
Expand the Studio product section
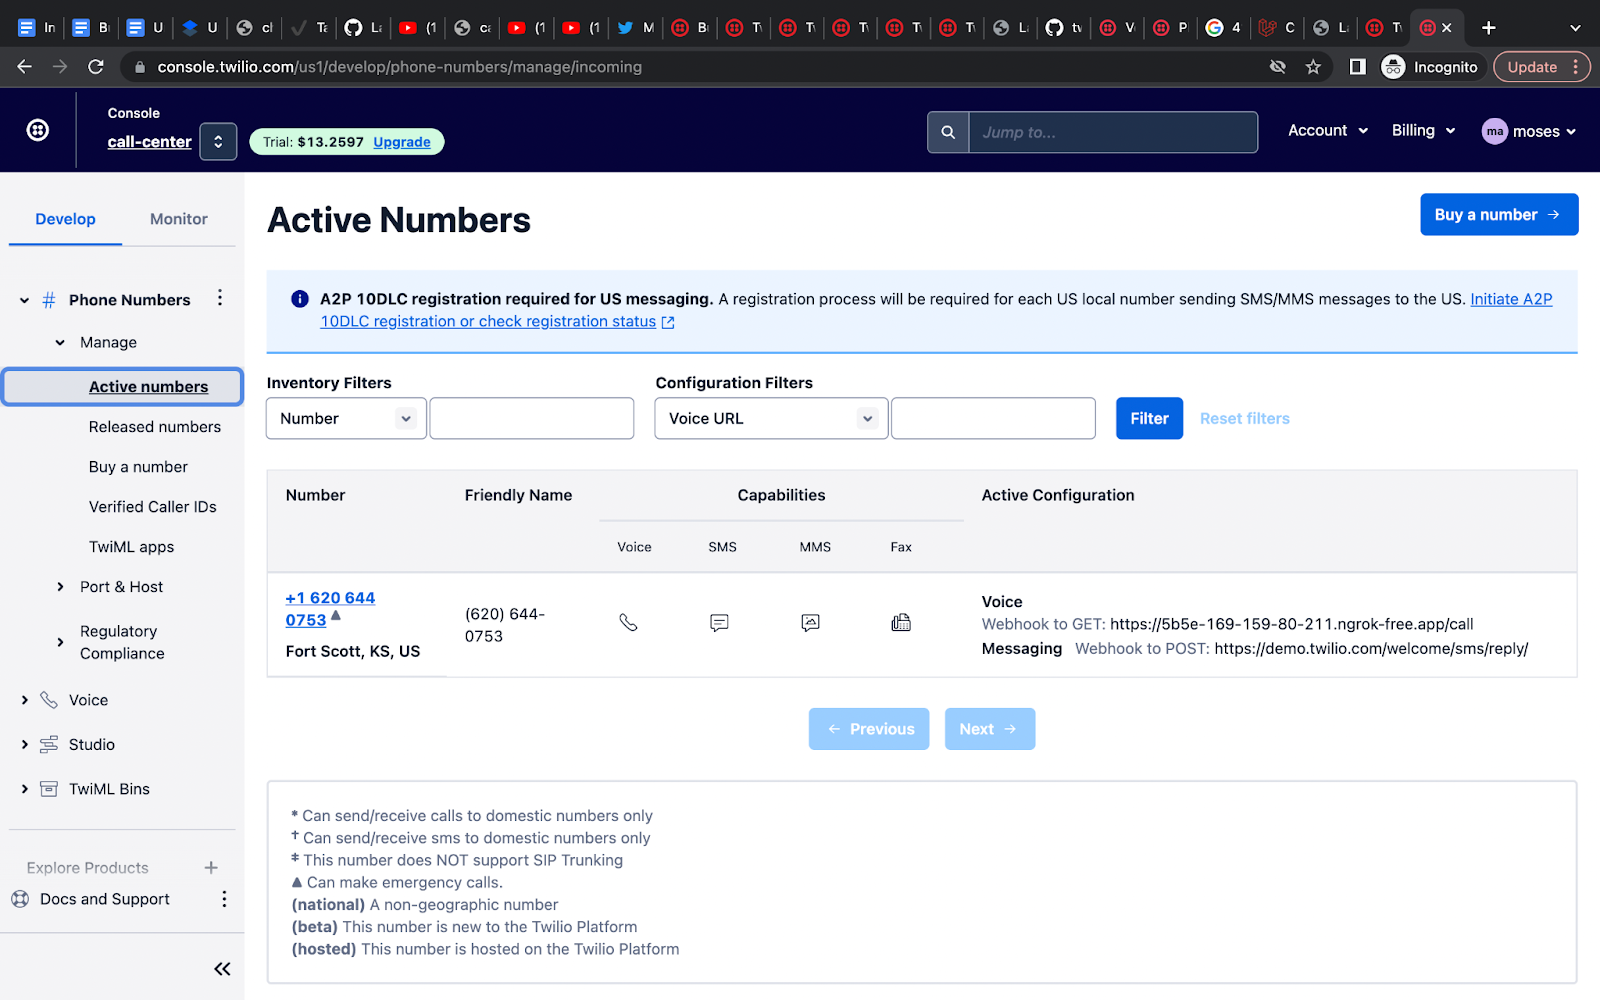(24, 744)
